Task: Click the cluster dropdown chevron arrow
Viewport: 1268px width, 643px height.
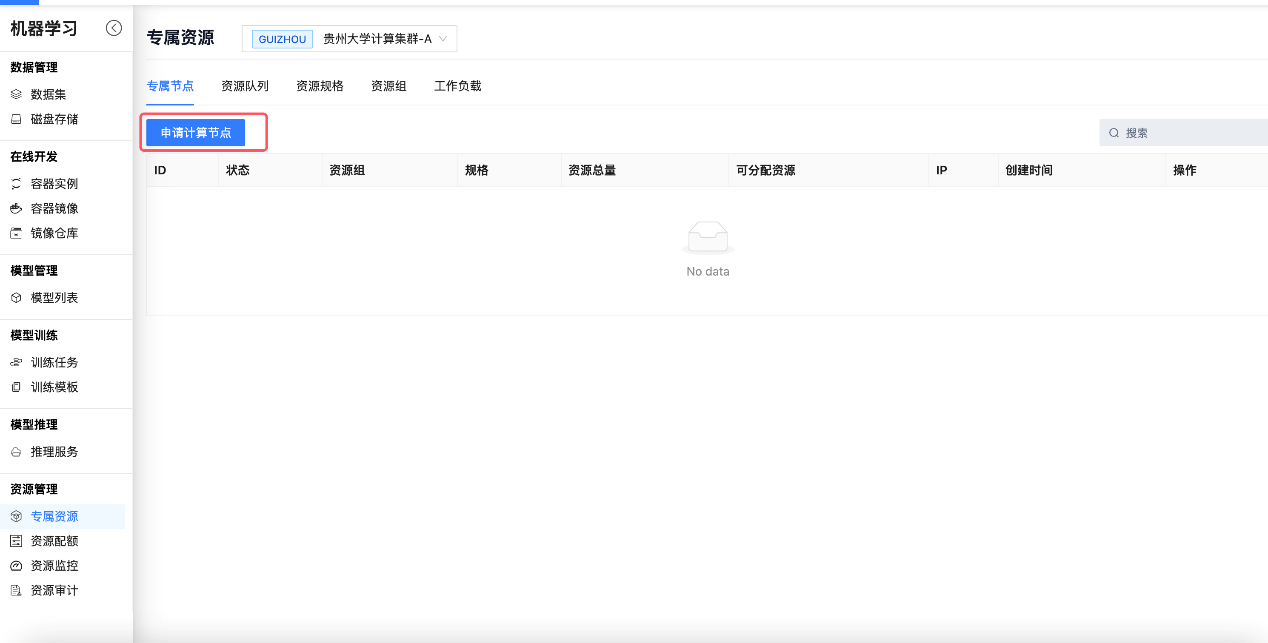Action: 443,39
